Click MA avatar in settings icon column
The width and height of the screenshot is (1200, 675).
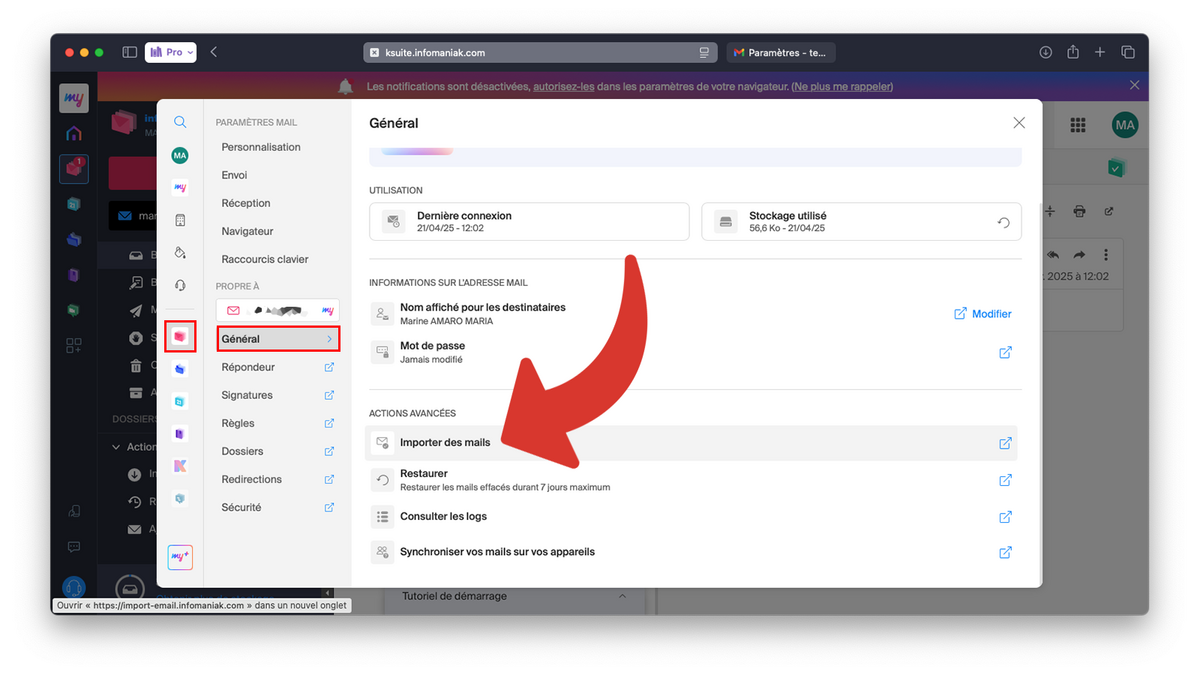tap(180, 155)
